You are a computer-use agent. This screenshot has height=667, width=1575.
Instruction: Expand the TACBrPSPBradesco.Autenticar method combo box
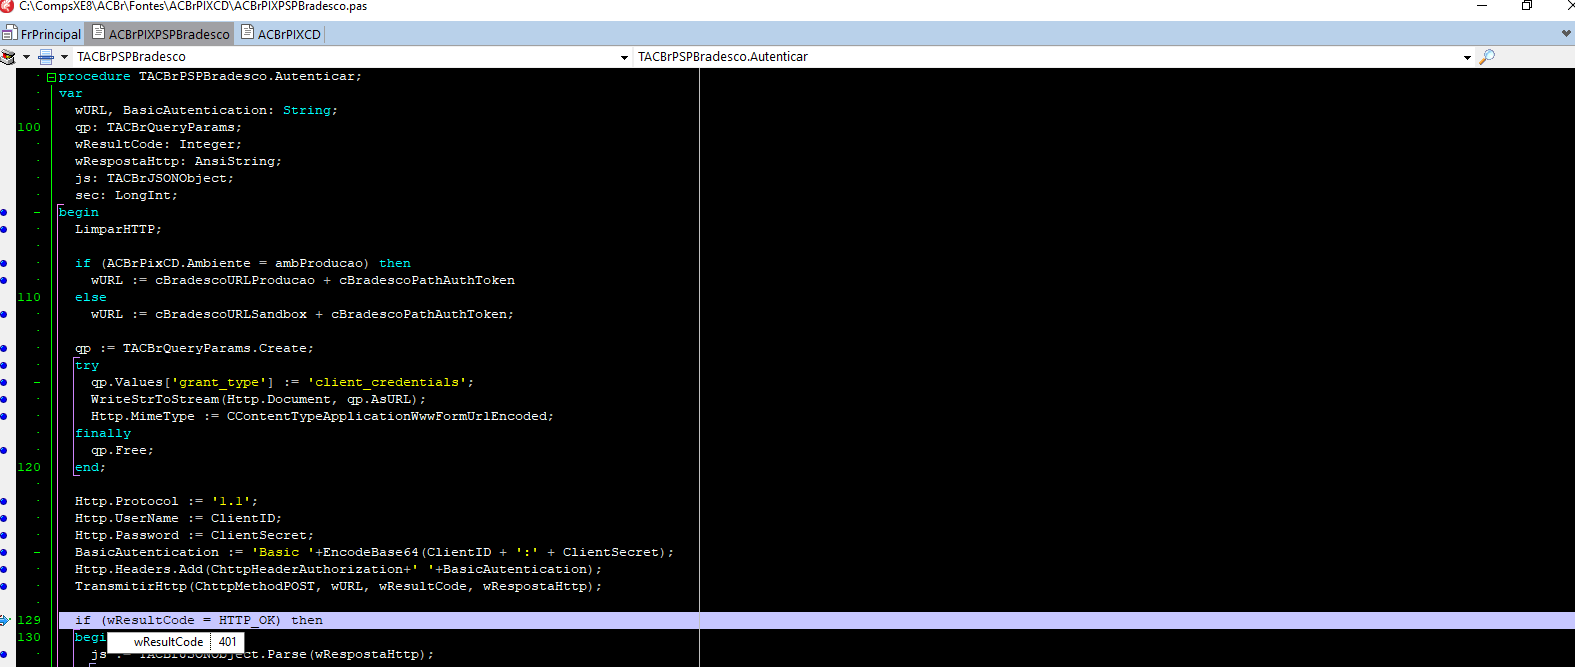(x=1467, y=57)
